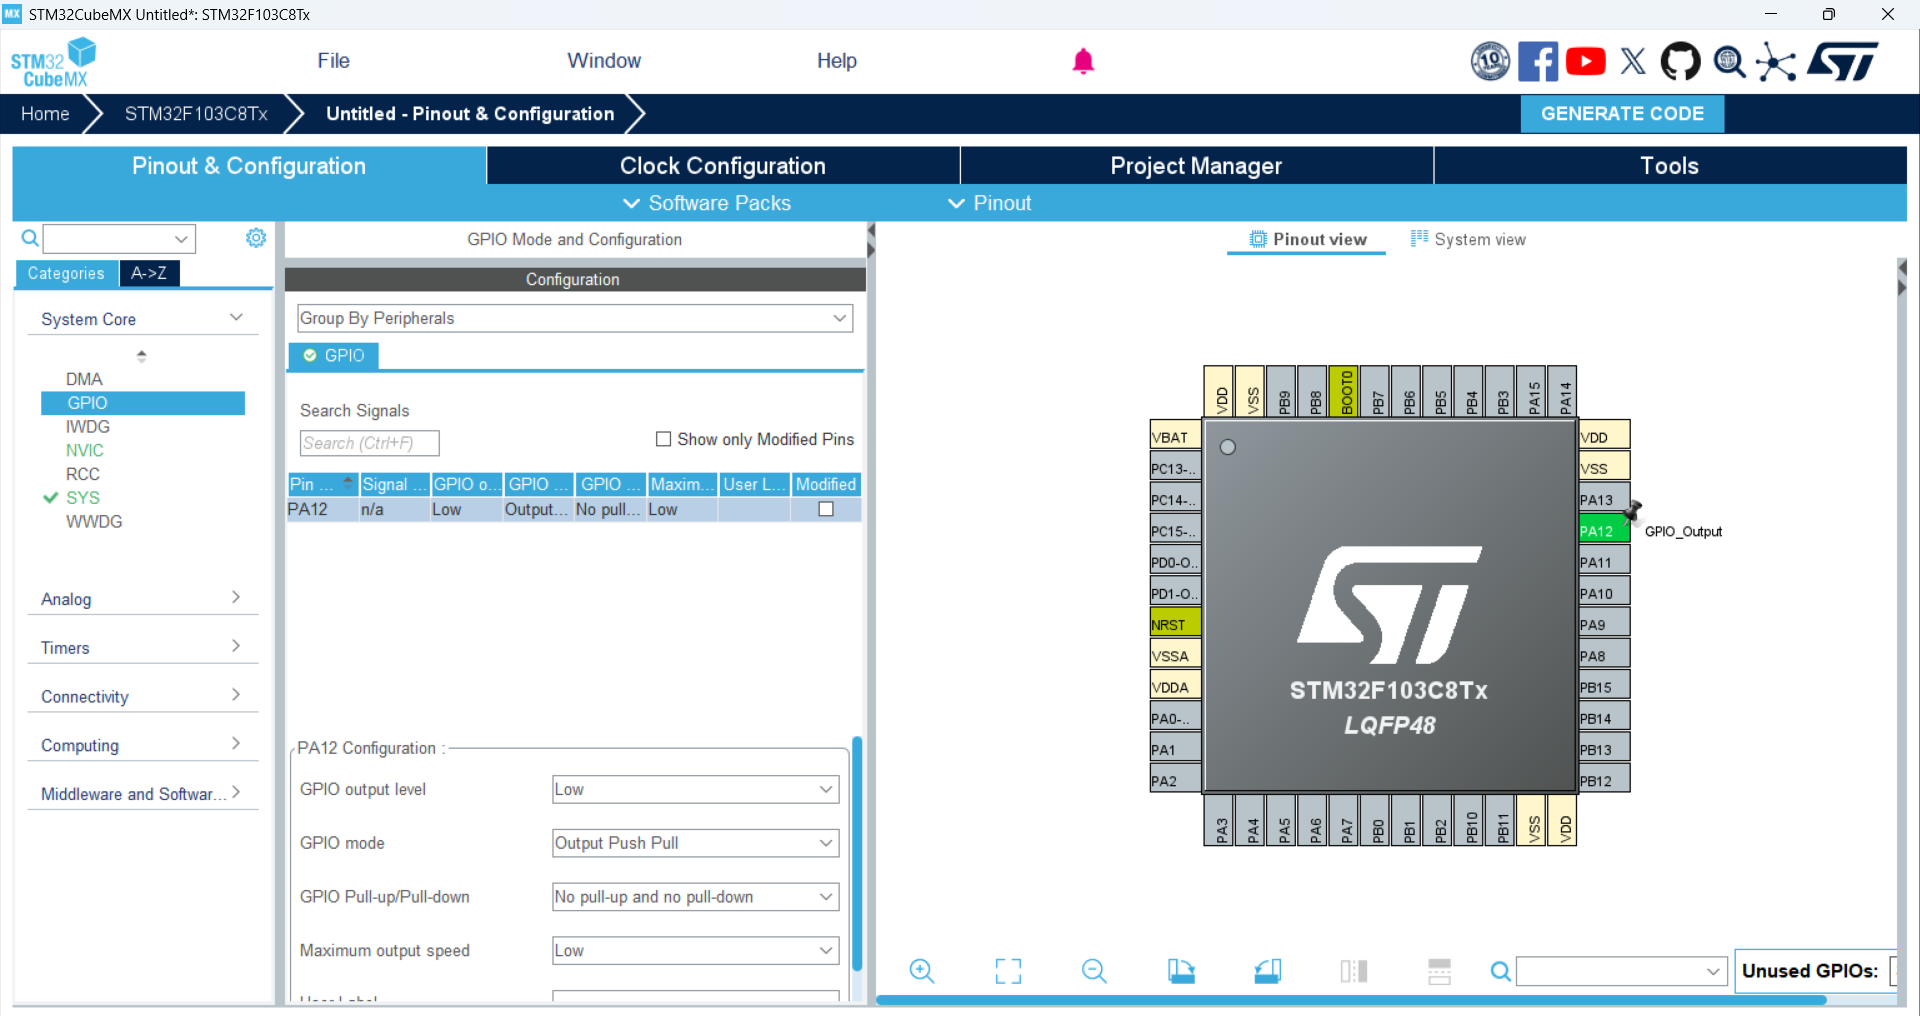Select SYS in System Core list
The height and width of the screenshot is (1016, 1920).
click(x=83, y=498)
